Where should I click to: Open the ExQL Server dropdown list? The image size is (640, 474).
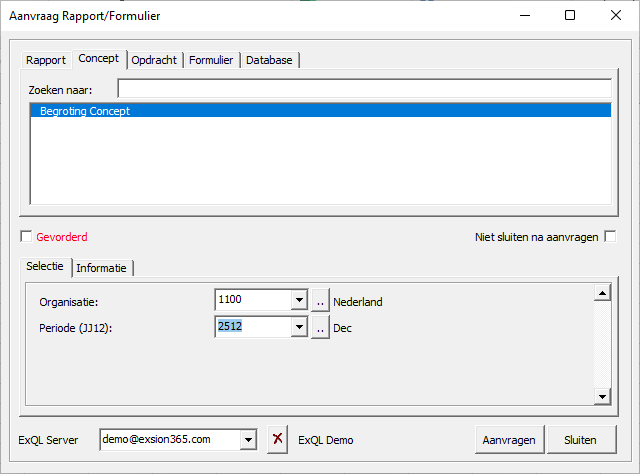(248, 440)
